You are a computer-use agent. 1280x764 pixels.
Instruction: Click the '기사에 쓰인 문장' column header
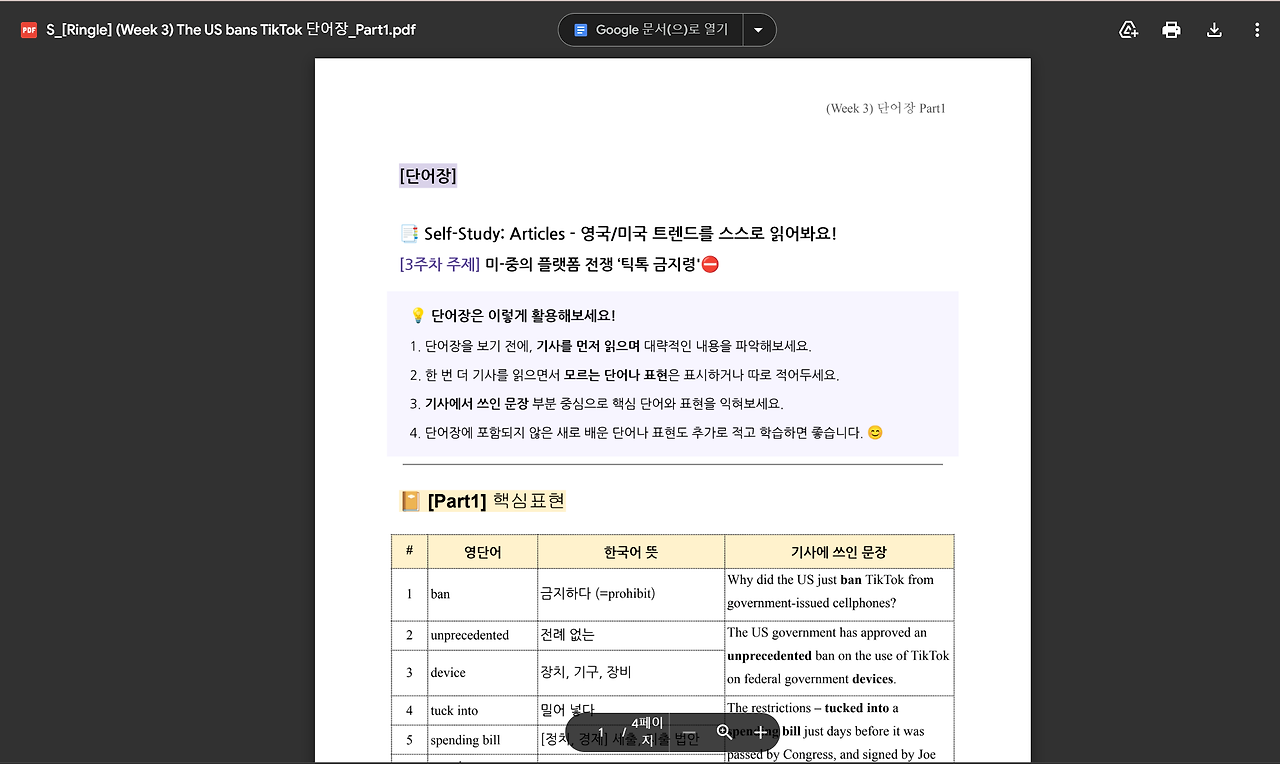pos(839,551)
